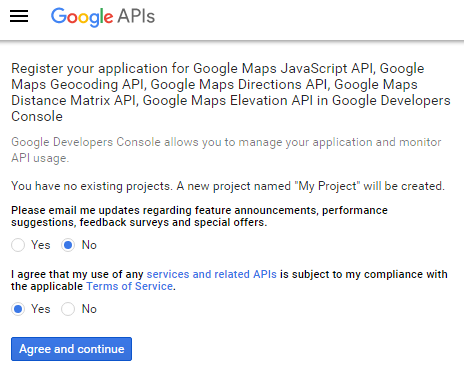Click the Google APIs logo
The width and height of the screenshot is (464, 376).
point(103,17)
